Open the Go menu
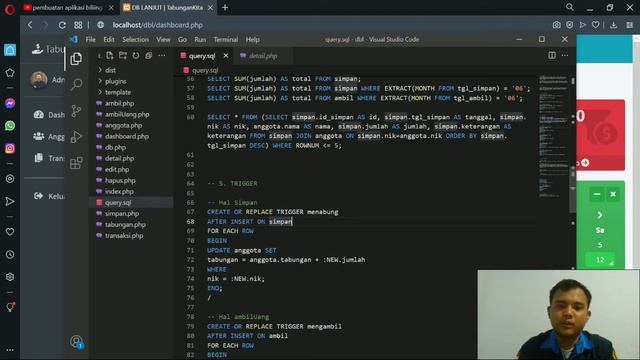The image size is (640, 360). 182,40
